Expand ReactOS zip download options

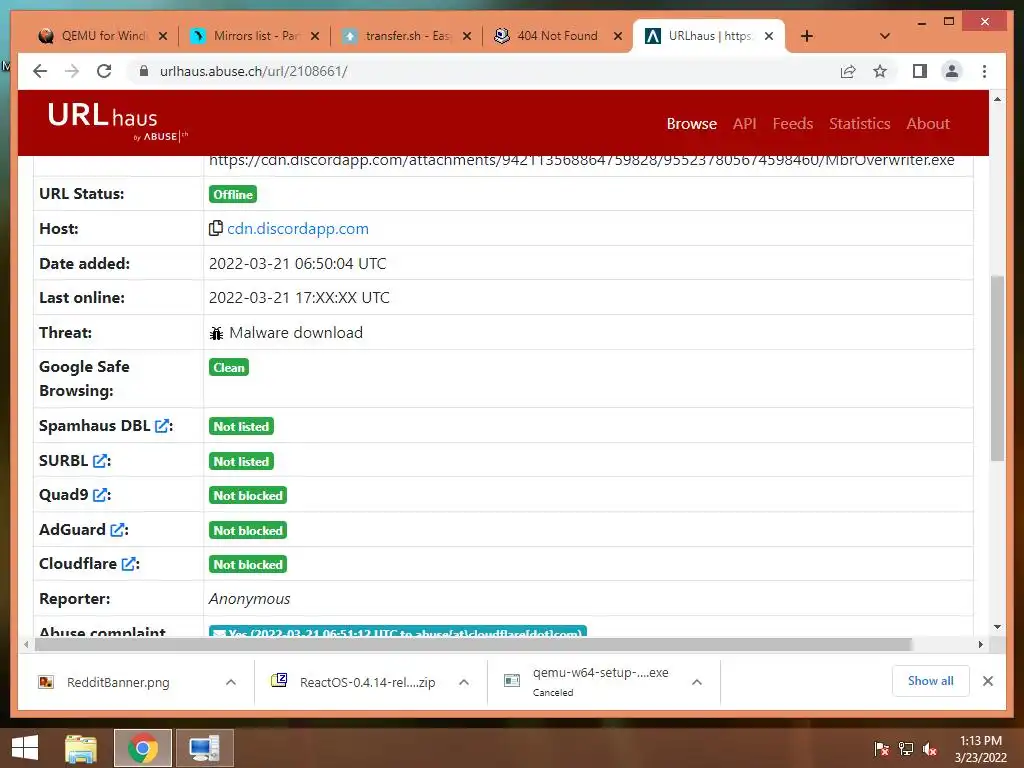464,682
